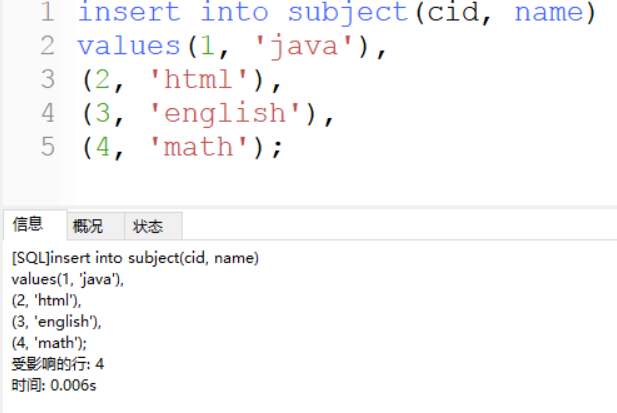This screenshot has height=413, width=617.
Task: Click line number 5 in the gutter
Action: [x=48, y=147]
